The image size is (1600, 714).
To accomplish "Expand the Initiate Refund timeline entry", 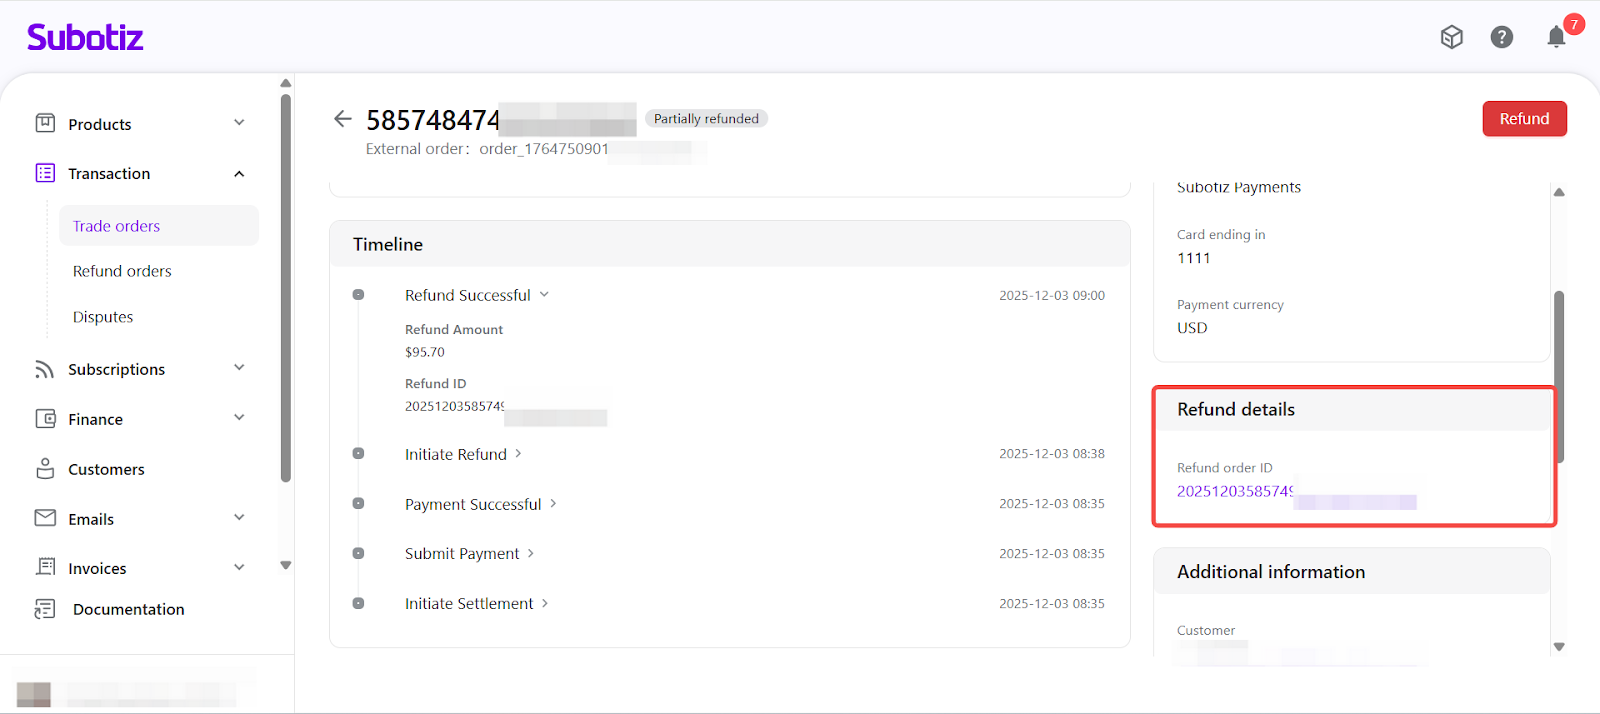I will (518, 454).
